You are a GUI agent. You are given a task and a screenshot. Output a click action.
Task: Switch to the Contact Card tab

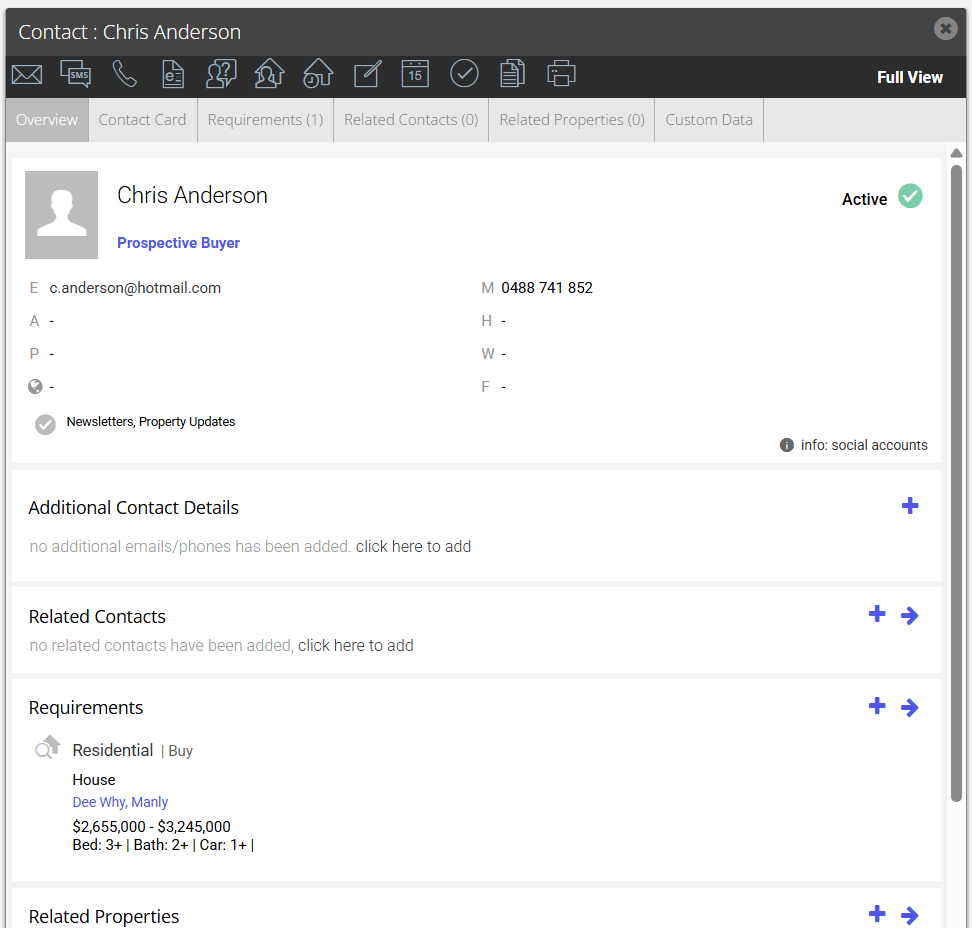[x=142, y=120]
